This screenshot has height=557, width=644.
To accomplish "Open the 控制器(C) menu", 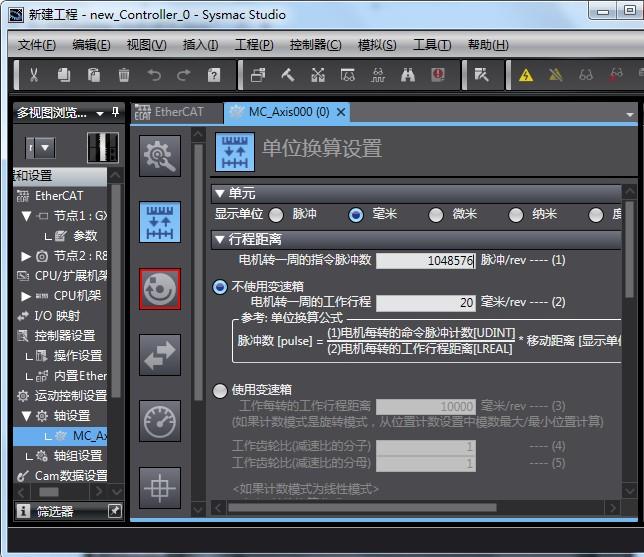I will coord(315,45).
